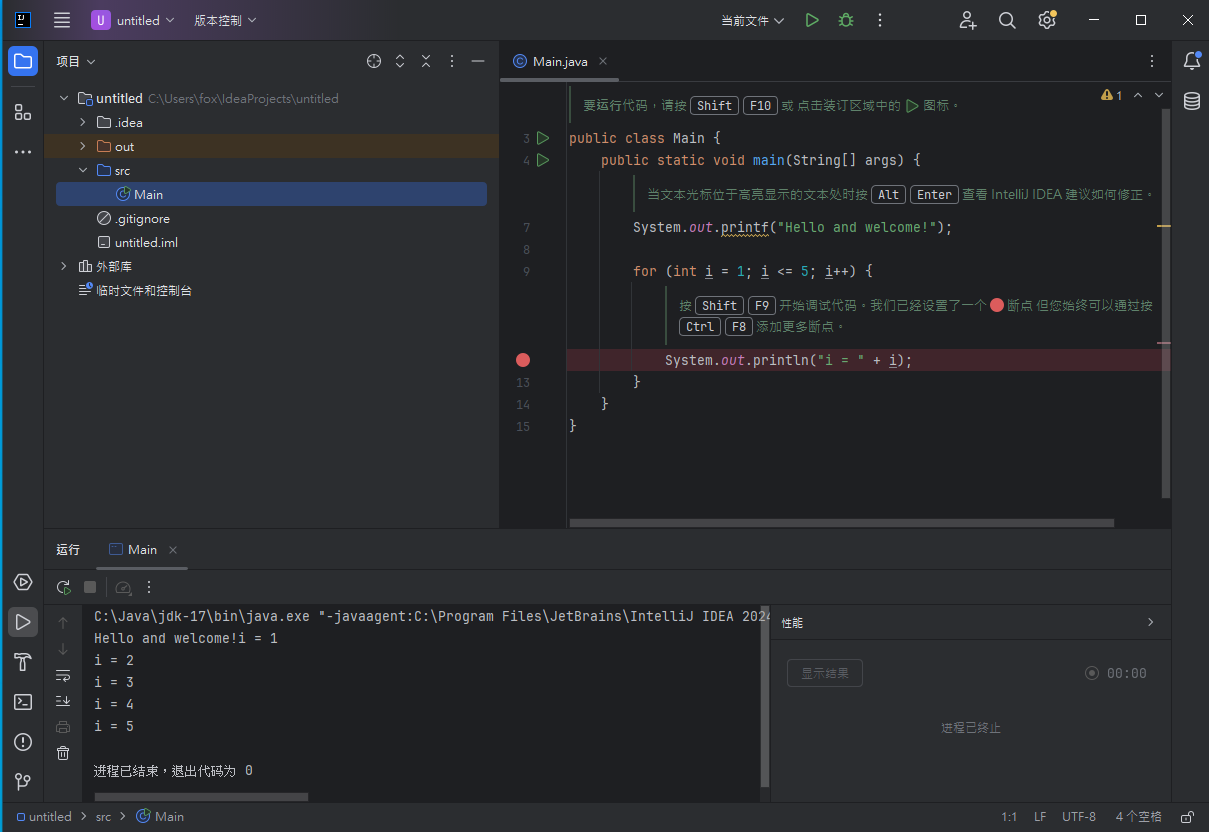Toggle scroll to end of console
Screen dimensions: 1209x832
tap(63, 701)
